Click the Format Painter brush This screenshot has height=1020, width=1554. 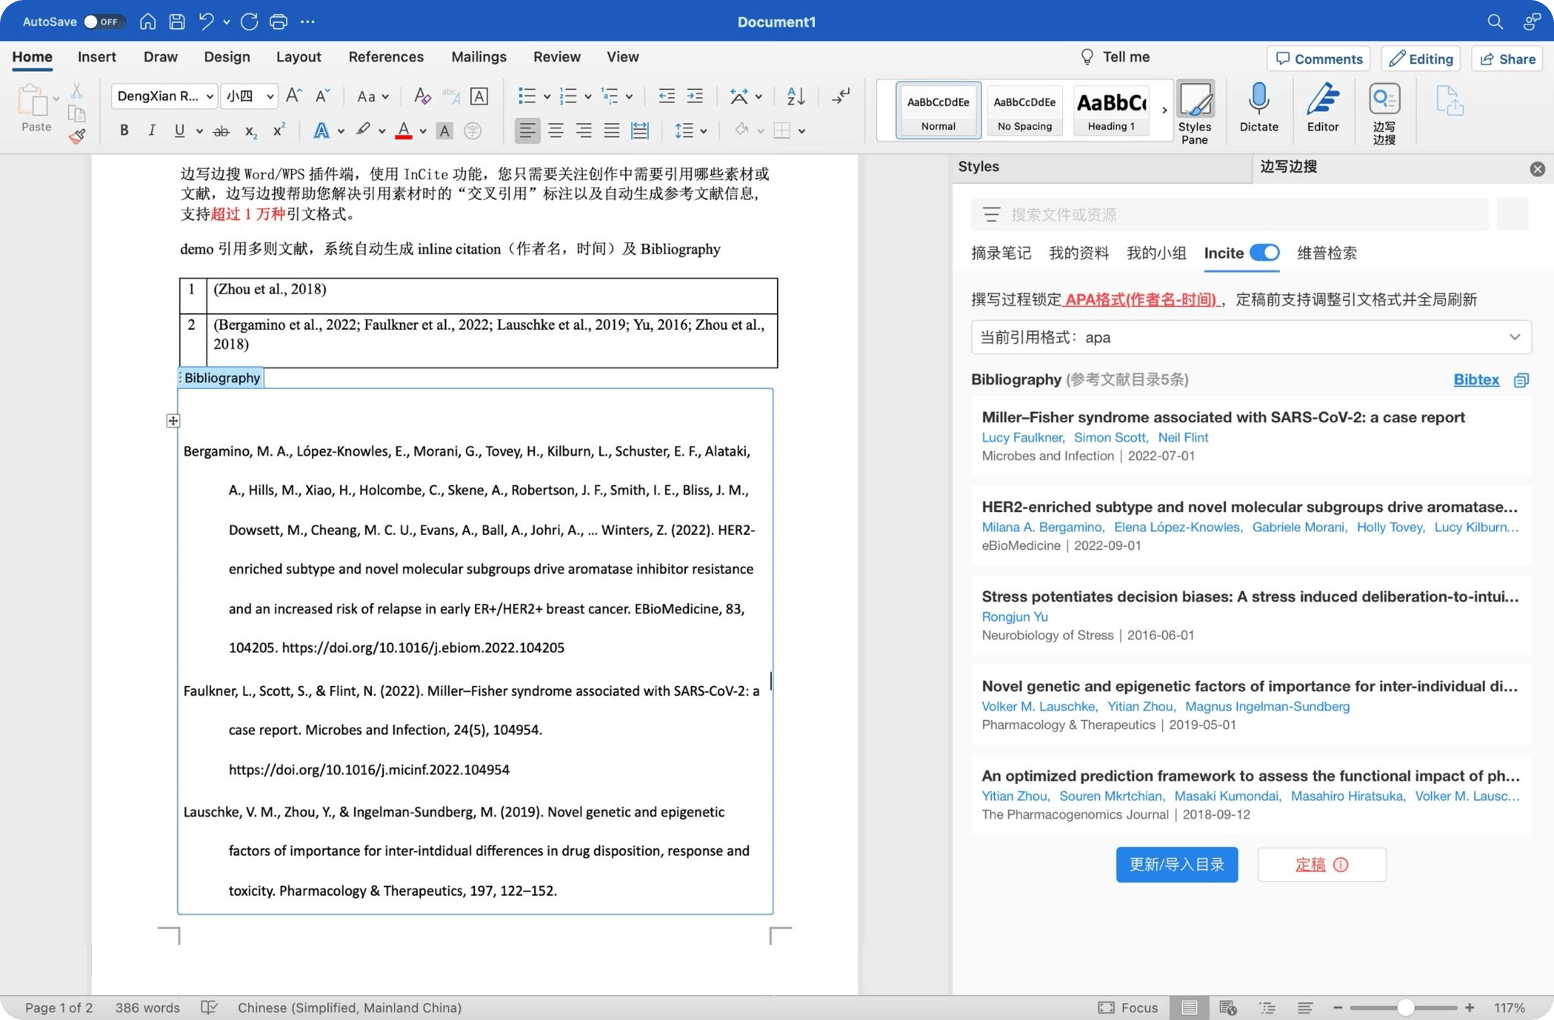(77, 137)
